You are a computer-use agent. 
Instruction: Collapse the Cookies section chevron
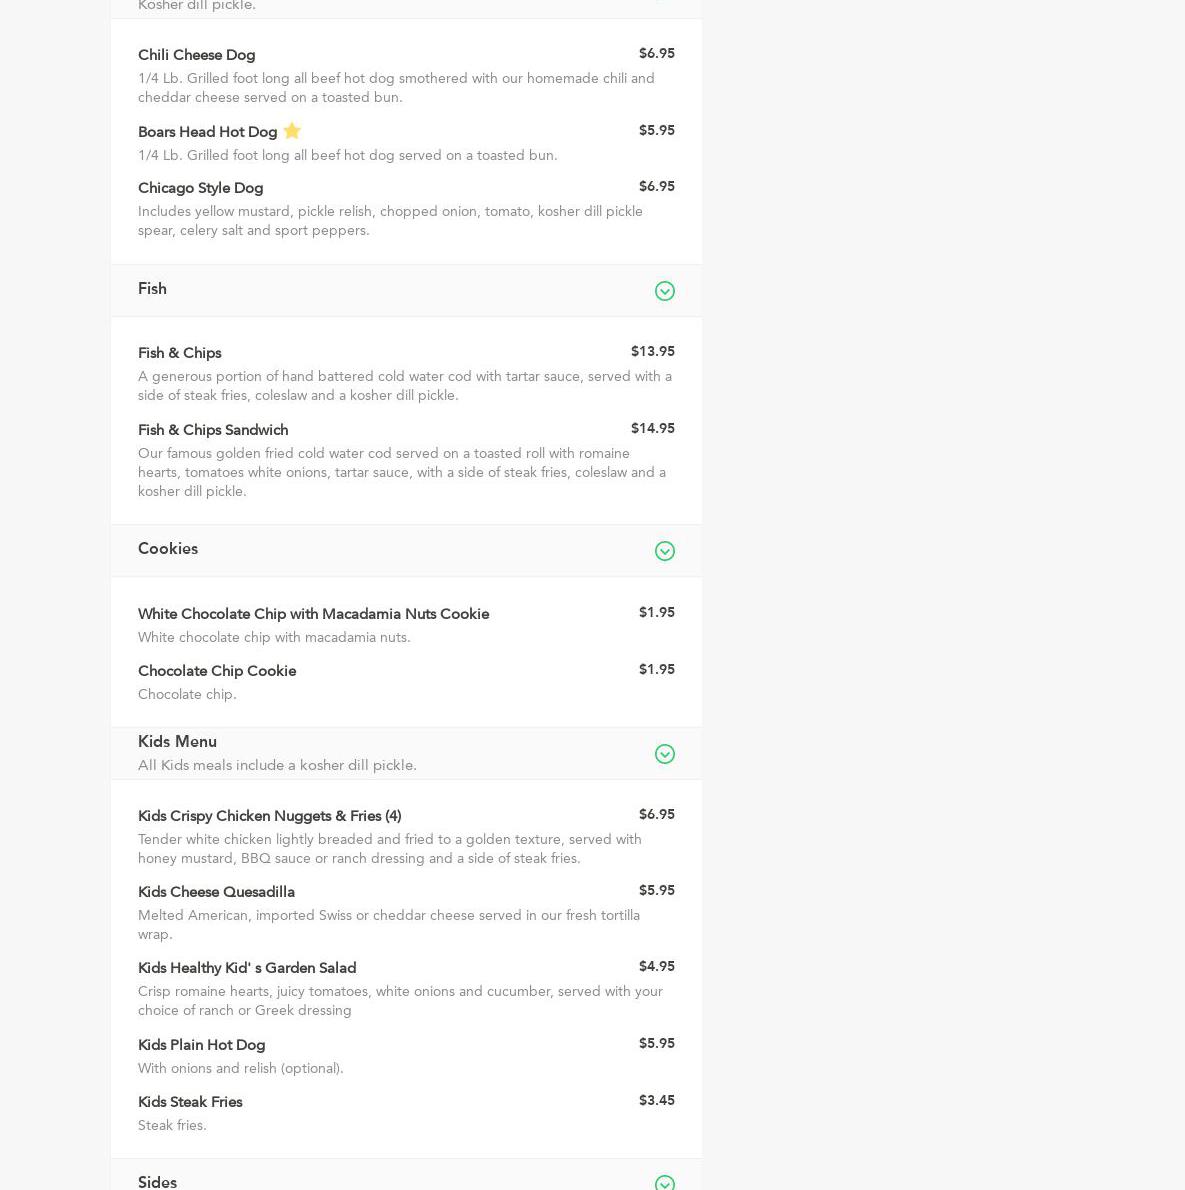coord(664,551)
